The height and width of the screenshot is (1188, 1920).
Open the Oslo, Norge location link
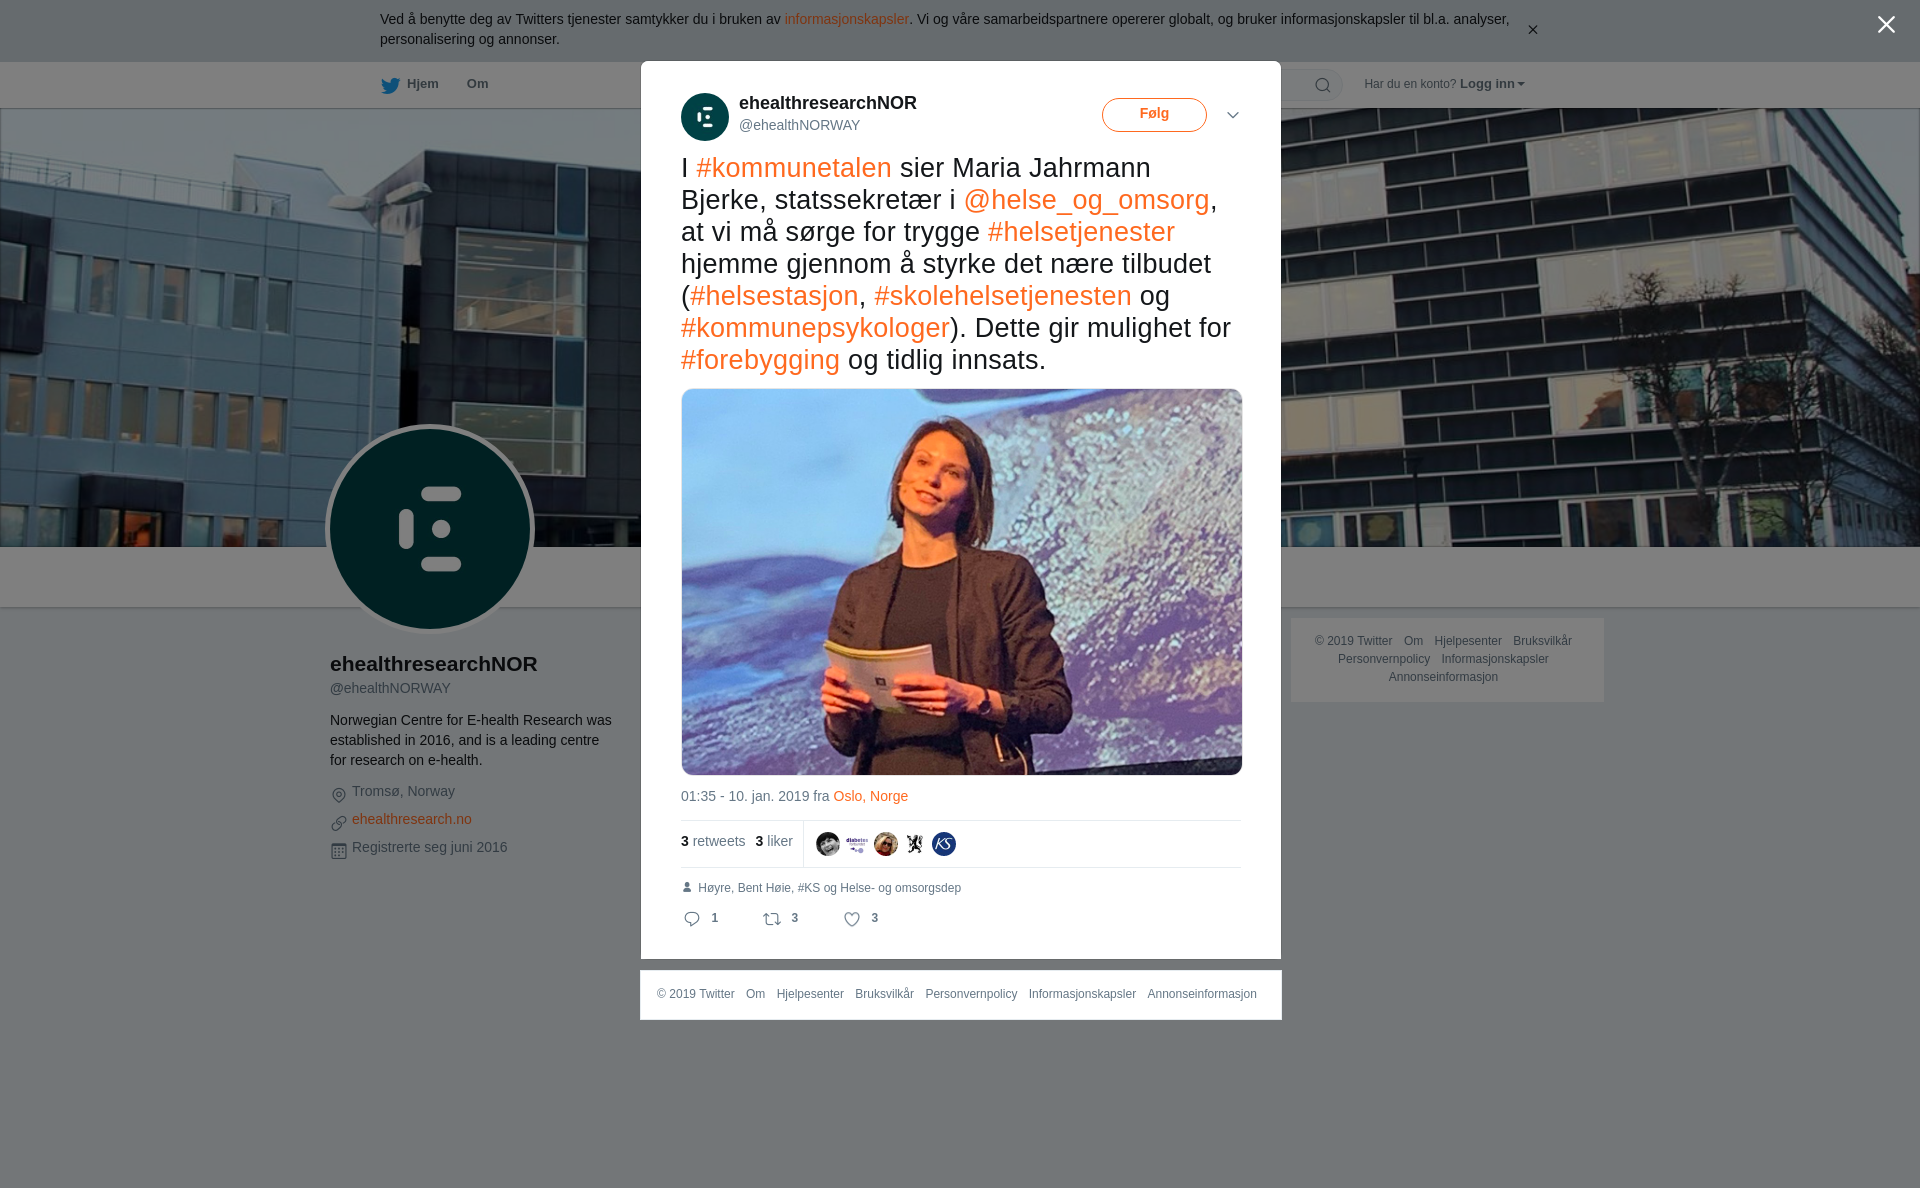871,796
